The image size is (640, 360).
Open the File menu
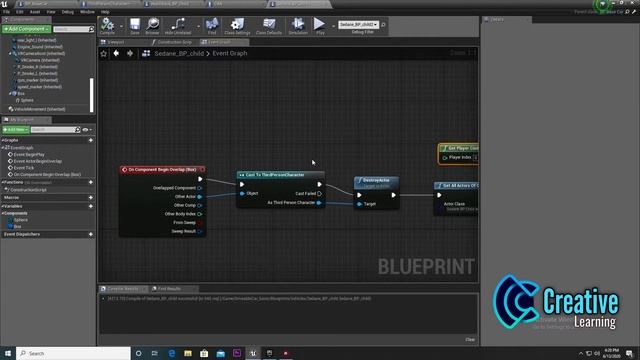click(7, 12)
